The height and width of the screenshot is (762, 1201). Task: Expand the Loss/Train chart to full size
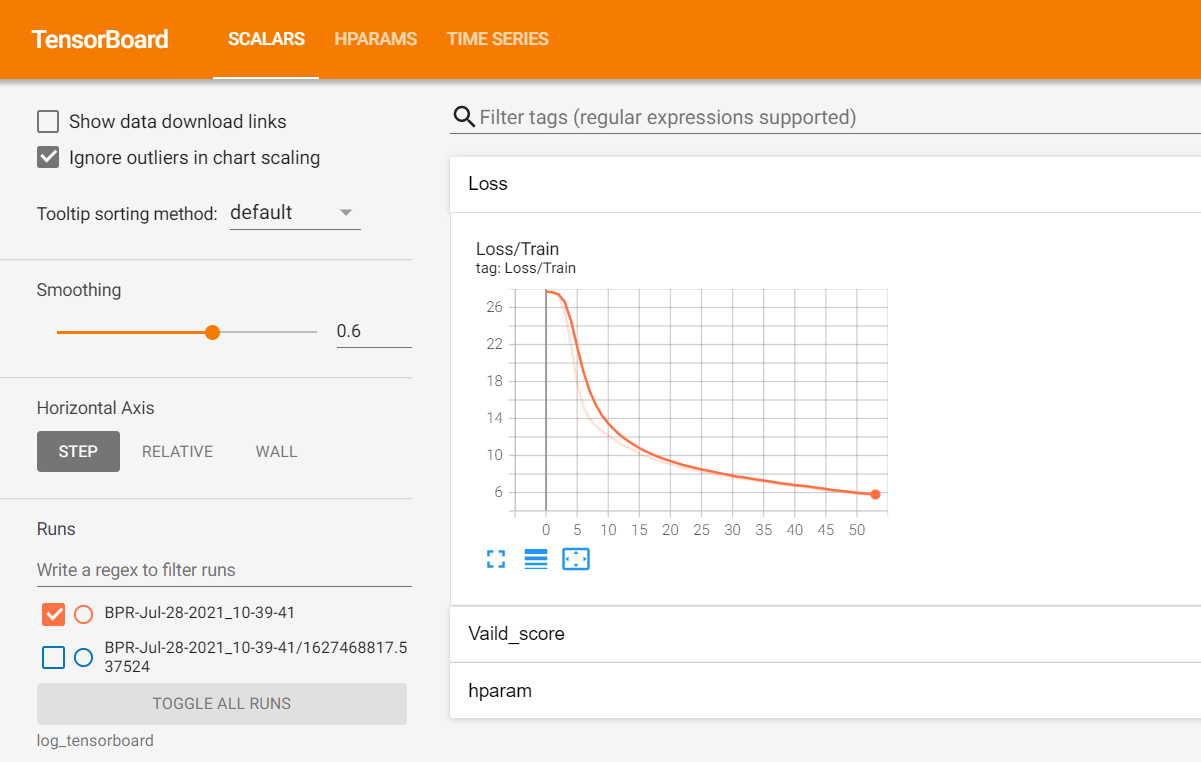point(496,560)
